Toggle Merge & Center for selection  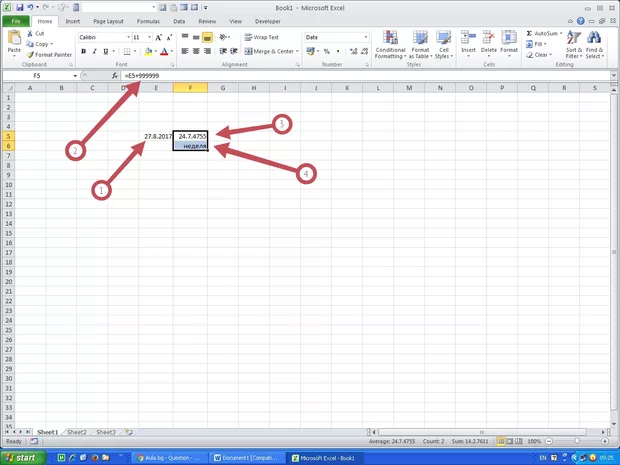[x=269, y=51]
